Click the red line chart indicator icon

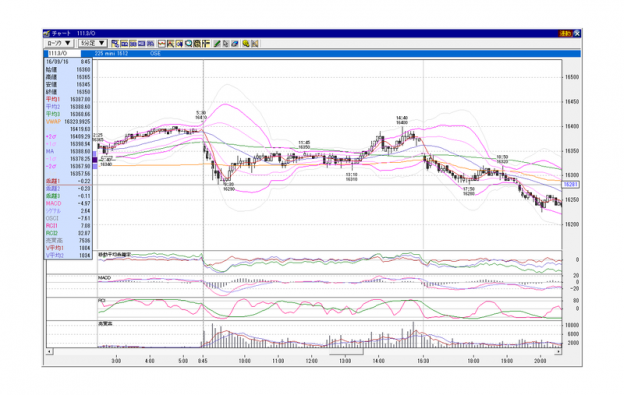tap(162, 43)
